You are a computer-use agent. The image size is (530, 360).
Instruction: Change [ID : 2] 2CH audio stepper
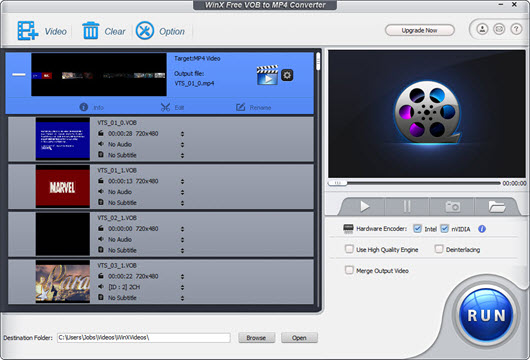[182, 287]
